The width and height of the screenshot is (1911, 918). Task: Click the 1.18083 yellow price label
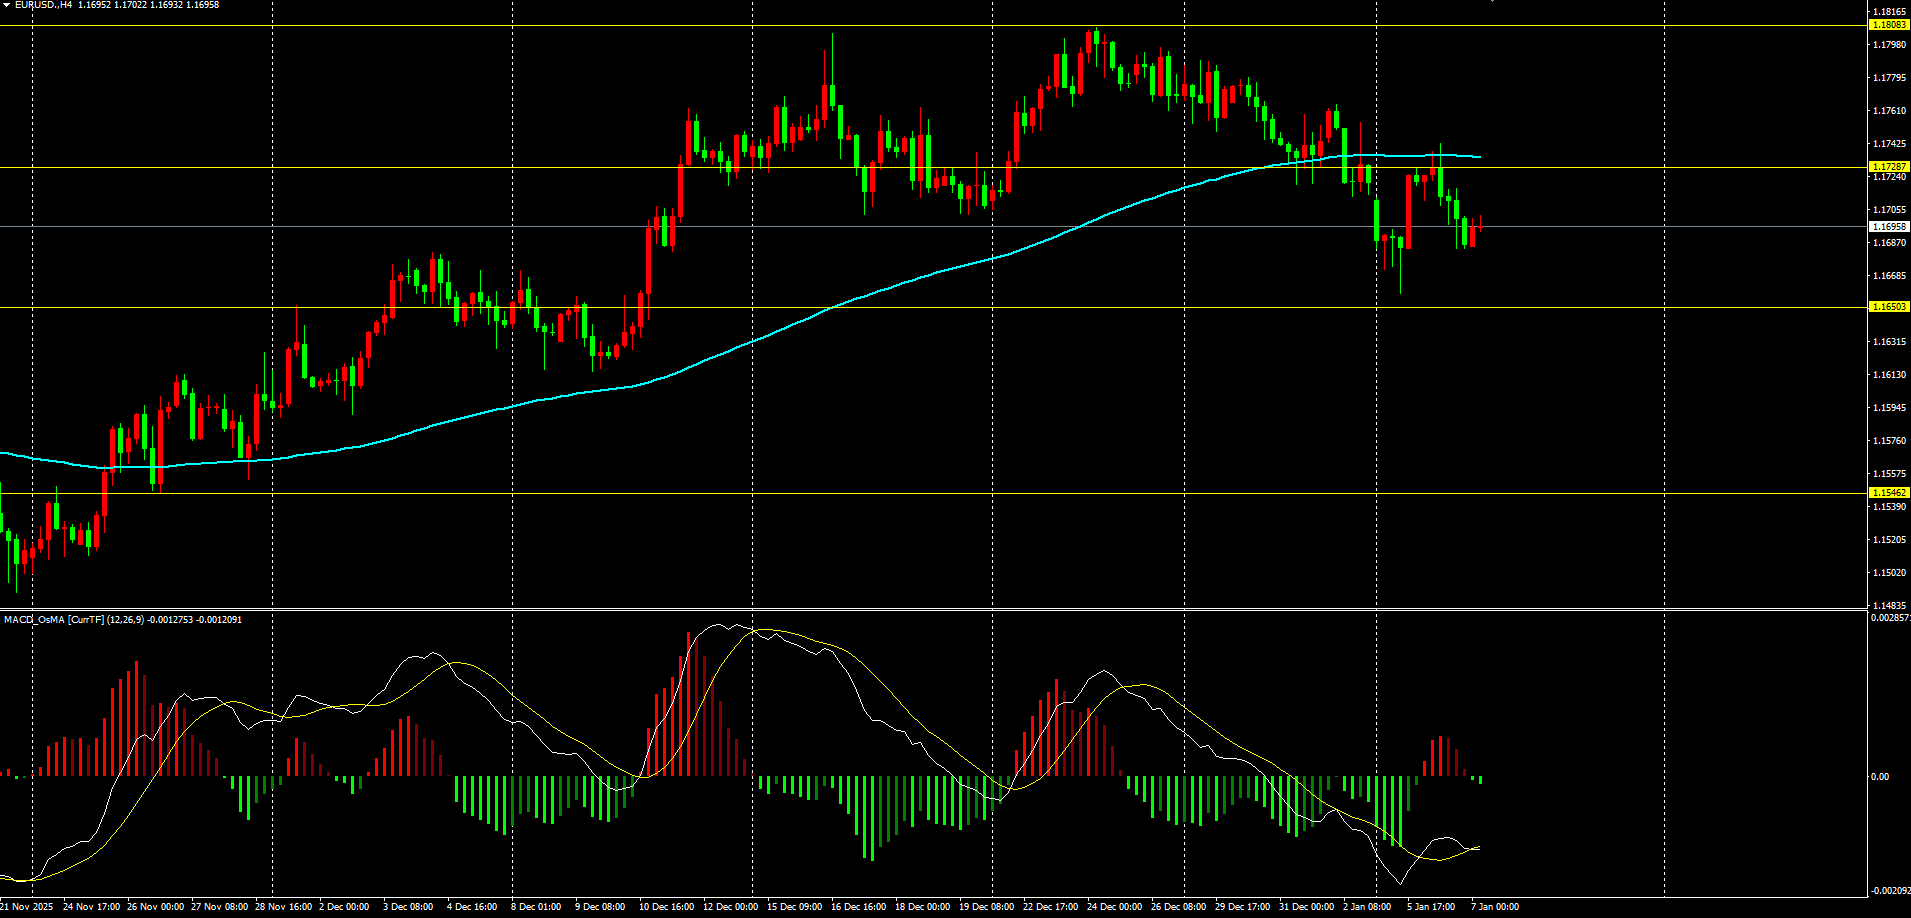(x=1888, y=25)
